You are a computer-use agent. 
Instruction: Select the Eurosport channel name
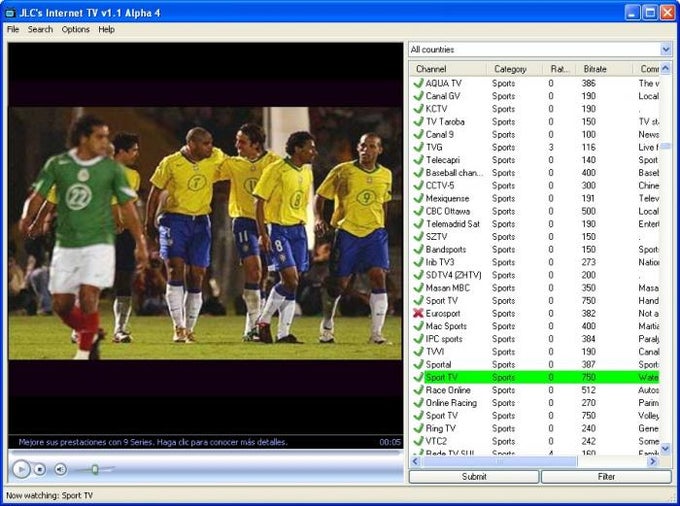coord(443,313)
